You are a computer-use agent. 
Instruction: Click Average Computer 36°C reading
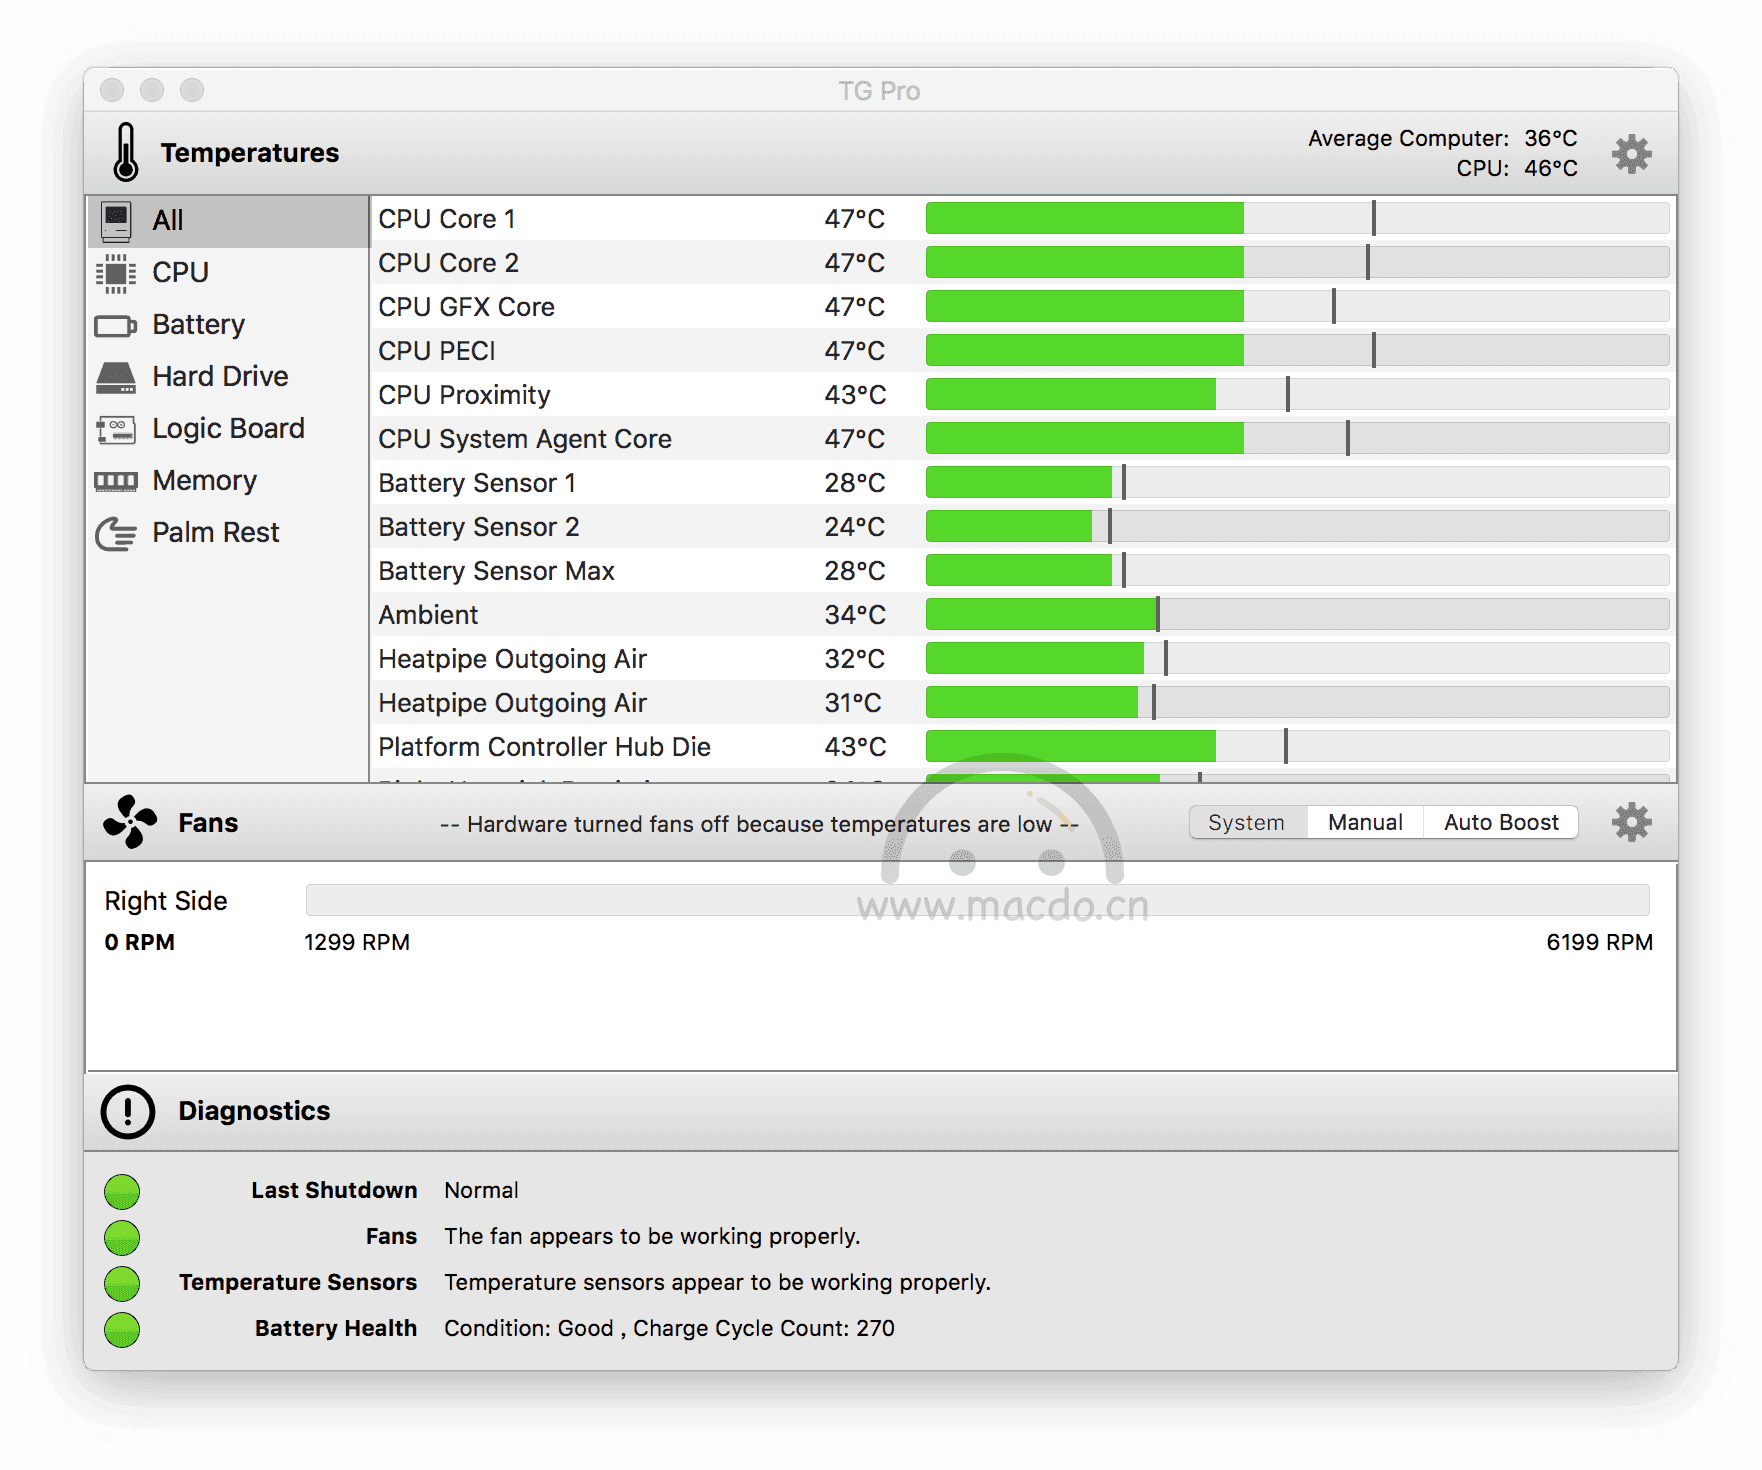pos(1442,138)
